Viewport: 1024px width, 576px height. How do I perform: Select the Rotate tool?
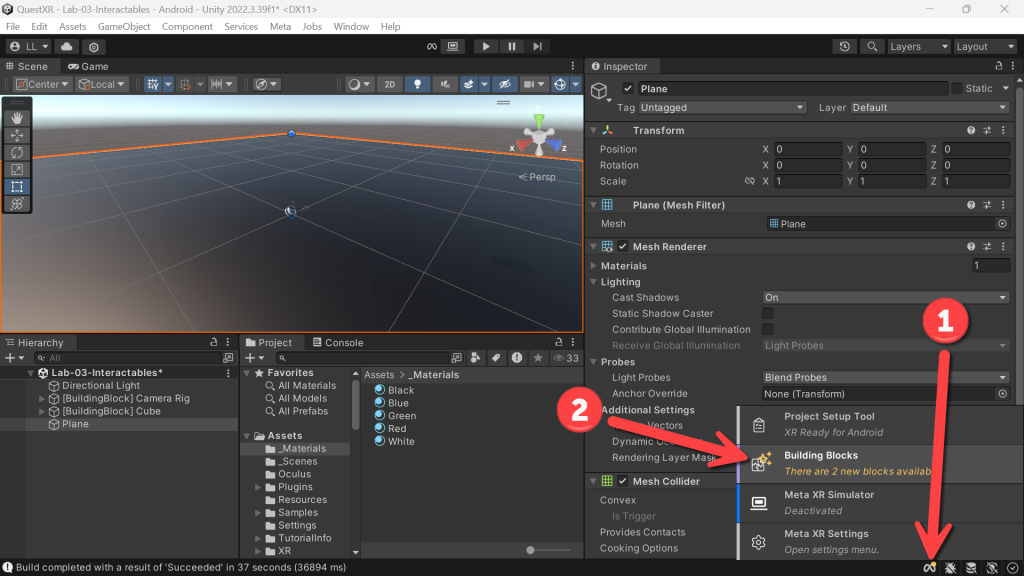17,152
